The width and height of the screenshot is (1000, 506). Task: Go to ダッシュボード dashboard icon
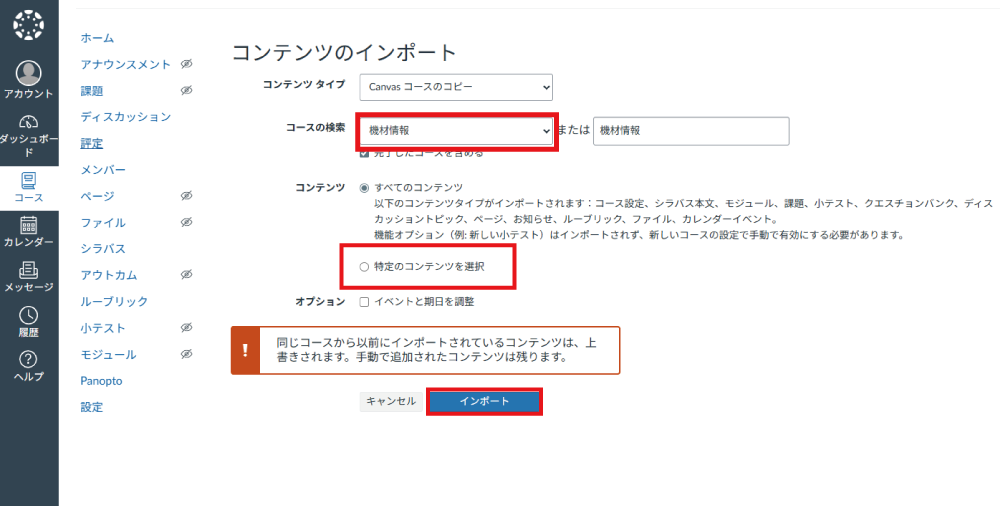pos(29,122)
